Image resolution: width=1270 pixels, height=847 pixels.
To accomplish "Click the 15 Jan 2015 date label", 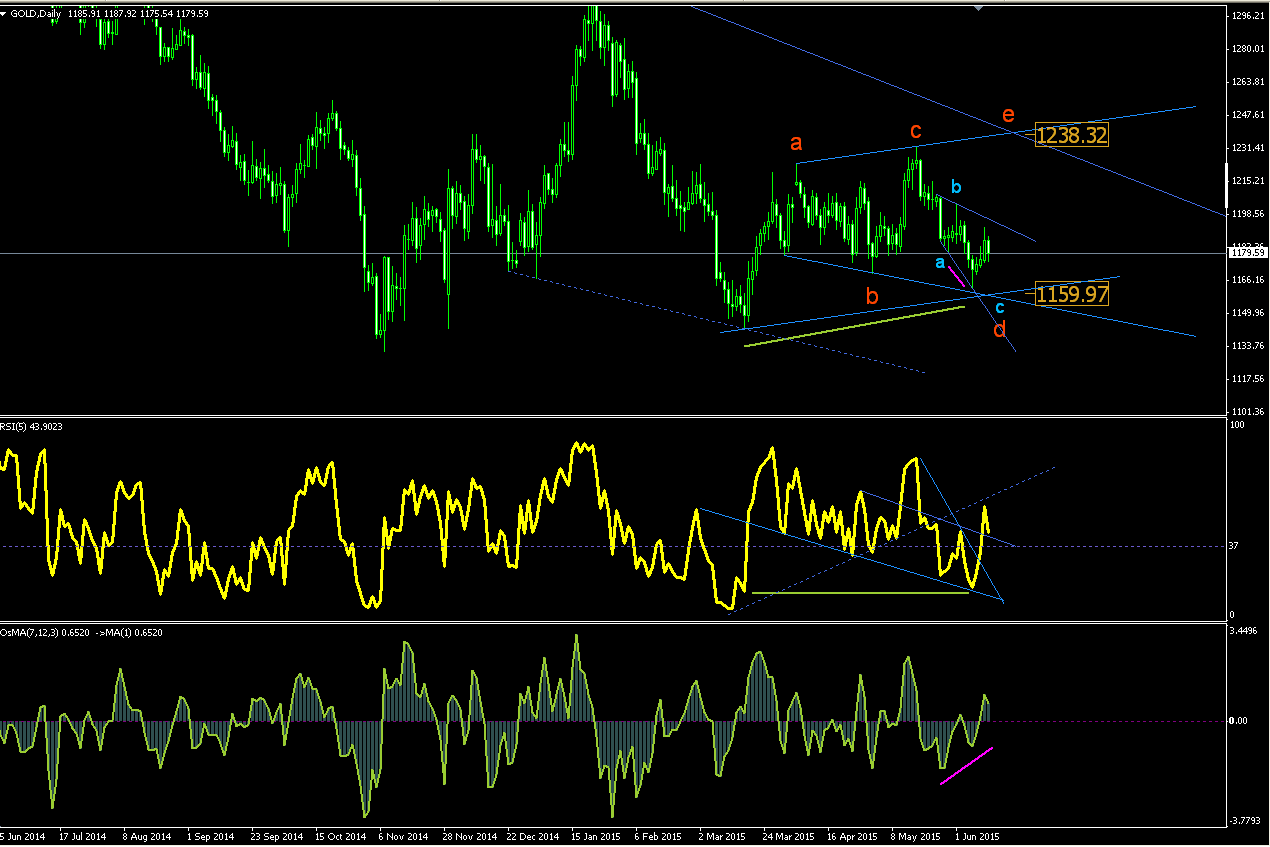I will [x=595, y=836].
